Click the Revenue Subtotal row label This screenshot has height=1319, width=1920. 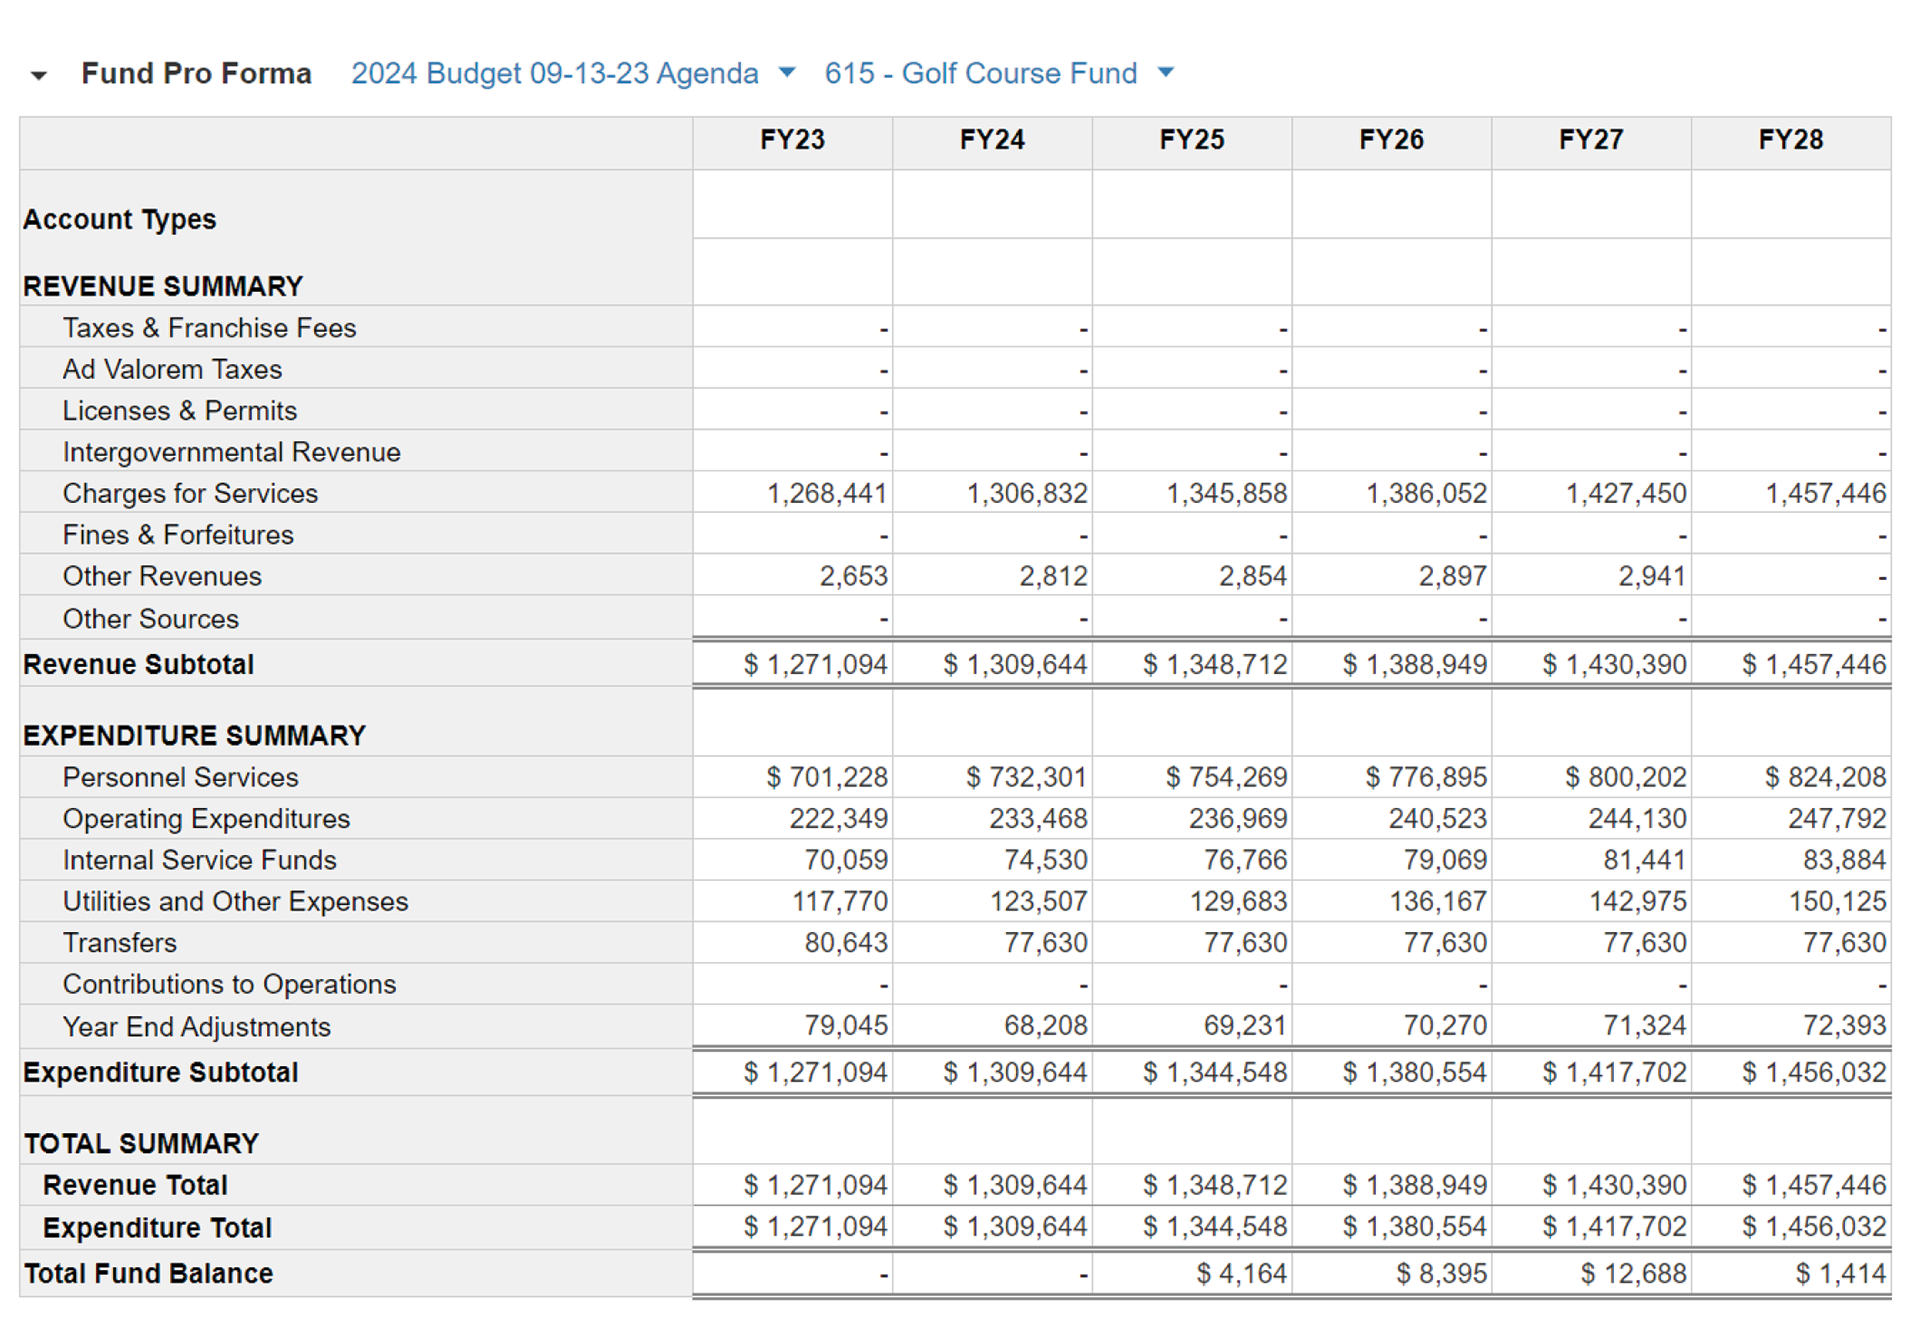point(138,664)
